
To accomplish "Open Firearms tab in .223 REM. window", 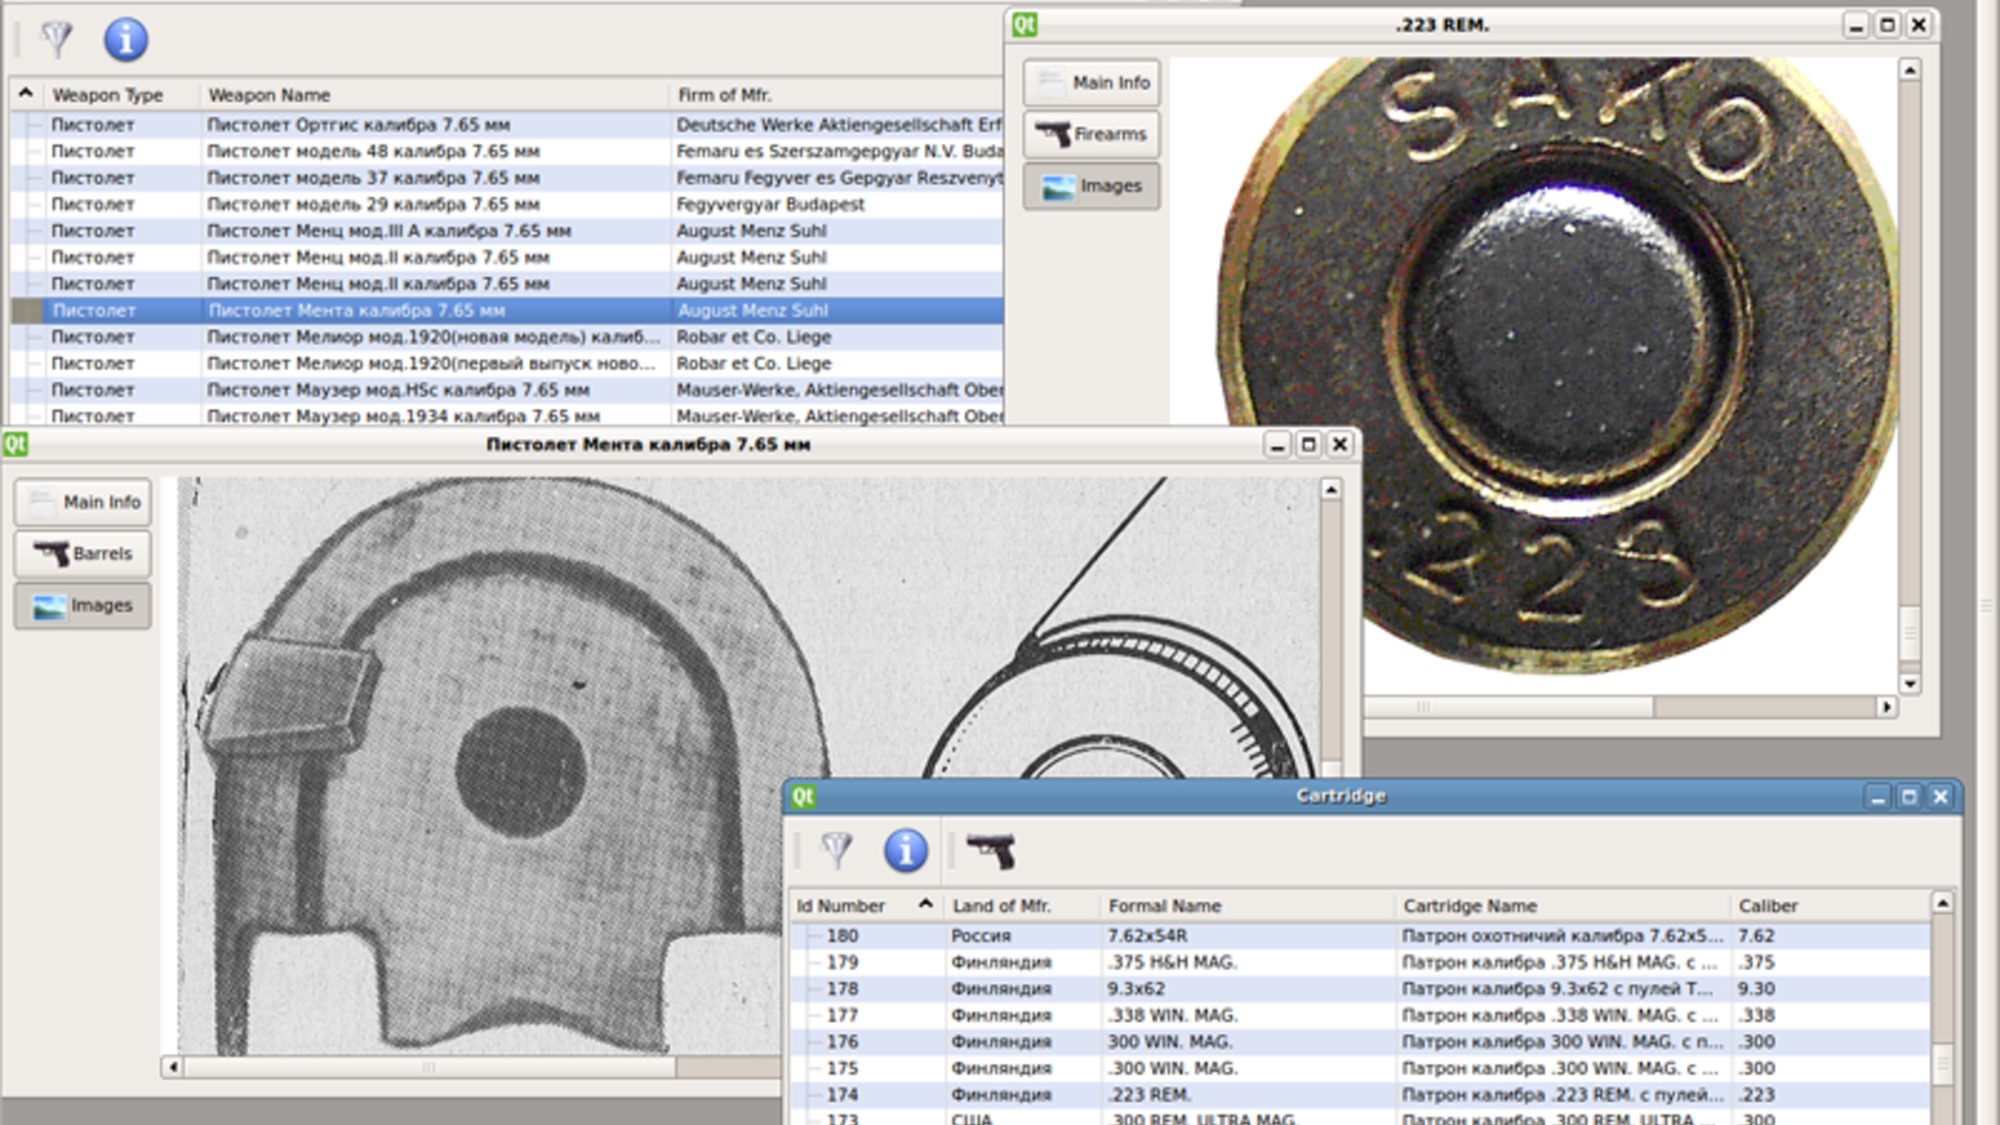I will pos(1091,134).
